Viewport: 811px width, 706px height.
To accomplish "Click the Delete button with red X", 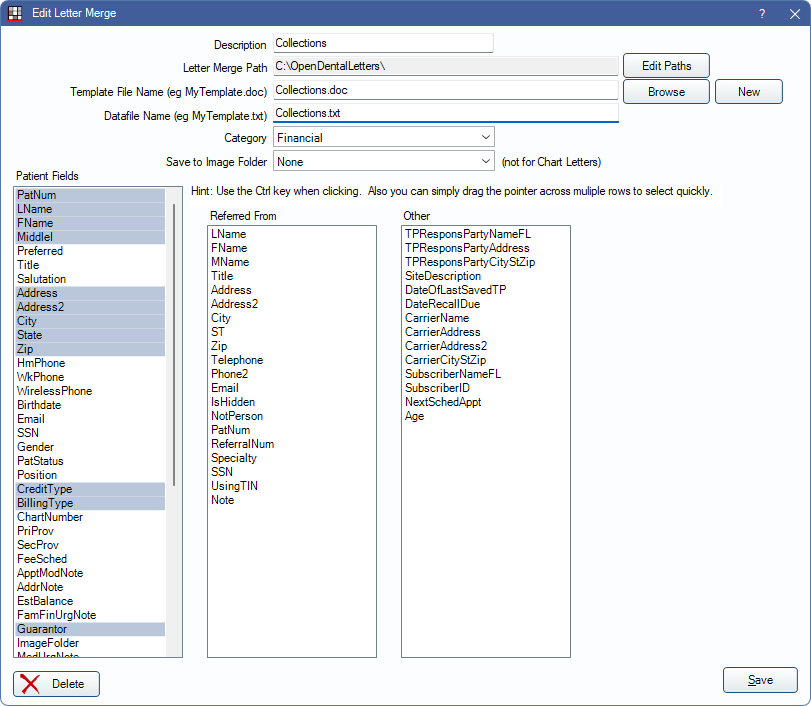I will [x=56, y=684].
